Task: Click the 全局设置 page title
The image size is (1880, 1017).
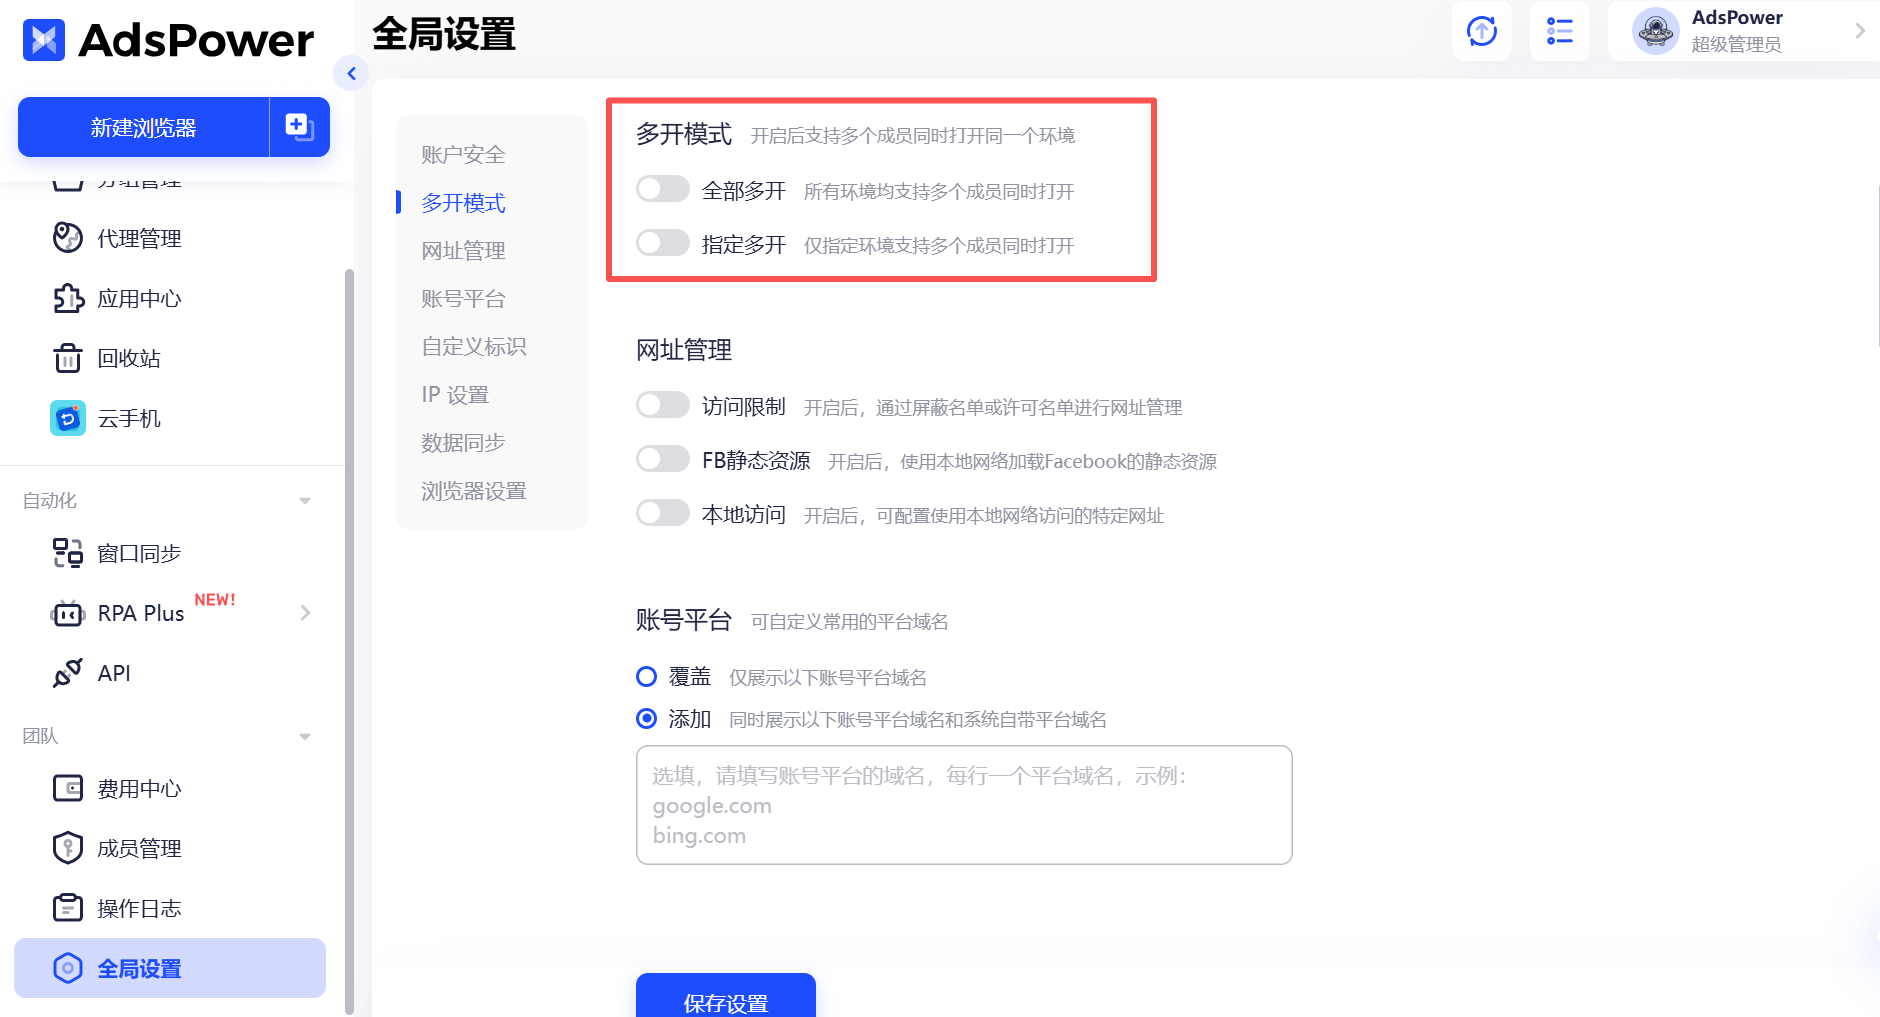Action: pos(444,35)
